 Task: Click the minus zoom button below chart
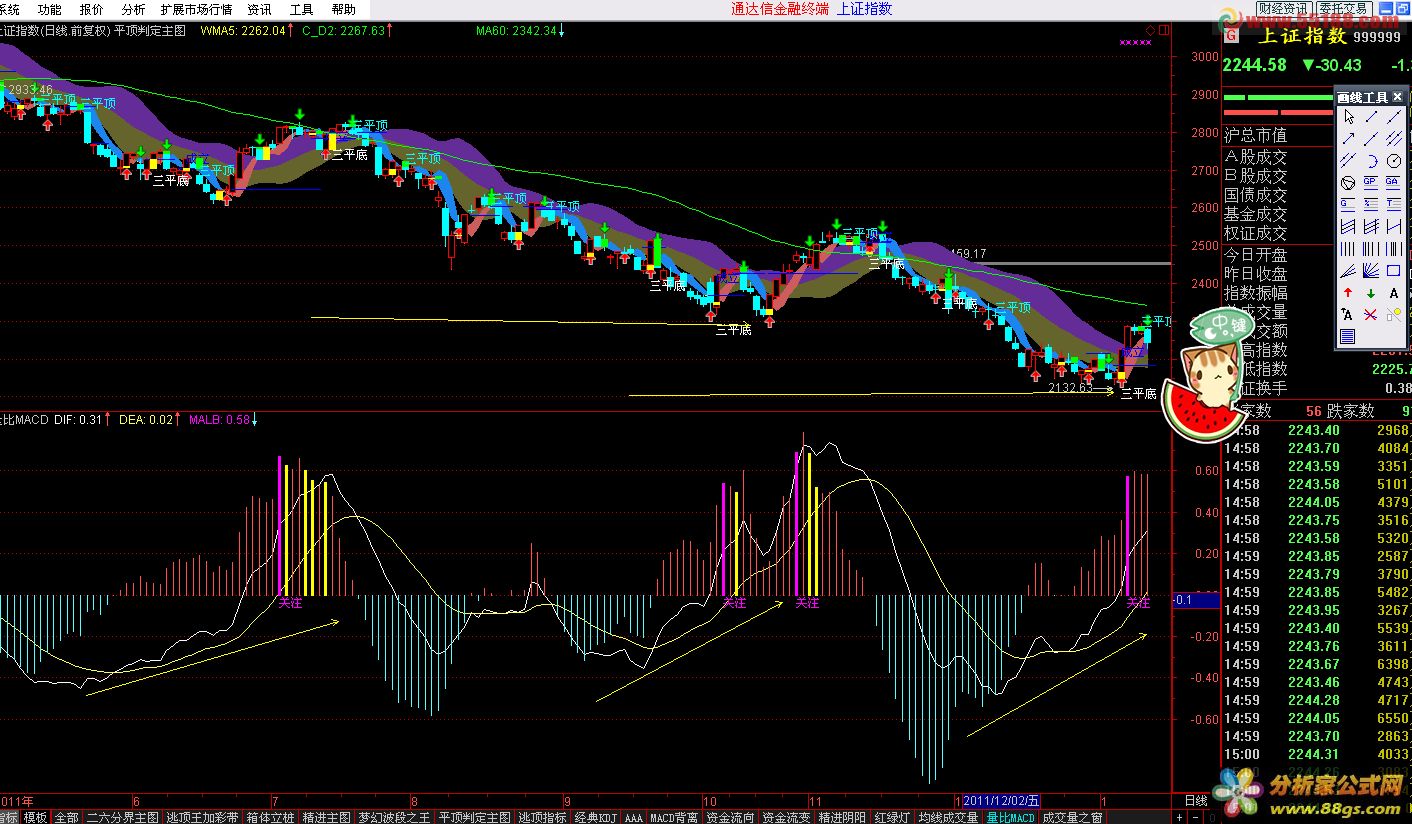coord(1195,817)
